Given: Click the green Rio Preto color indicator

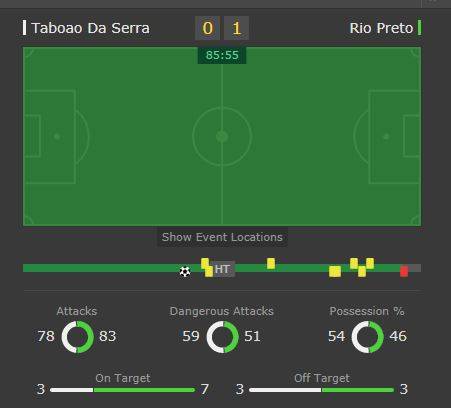Looking at the screenshot, I should 419,28.
